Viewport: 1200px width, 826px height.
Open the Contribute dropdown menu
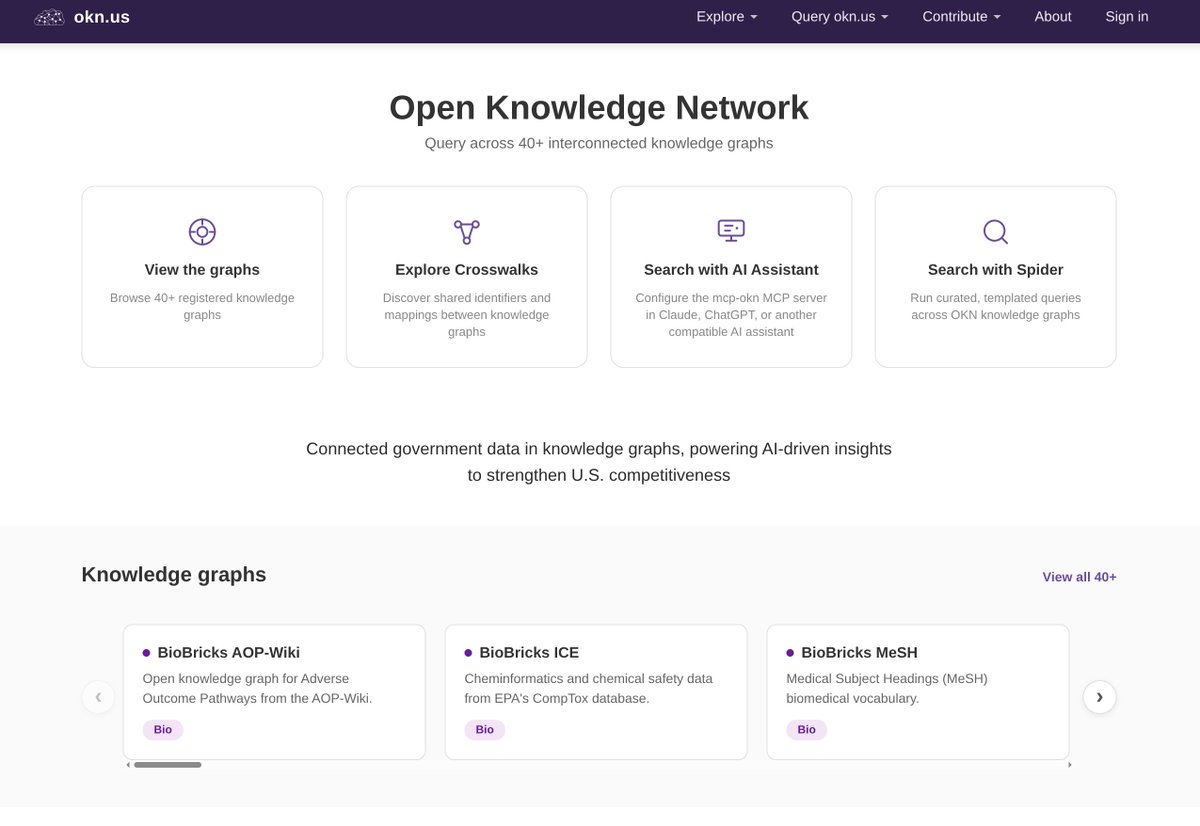[x=961, y=17]
